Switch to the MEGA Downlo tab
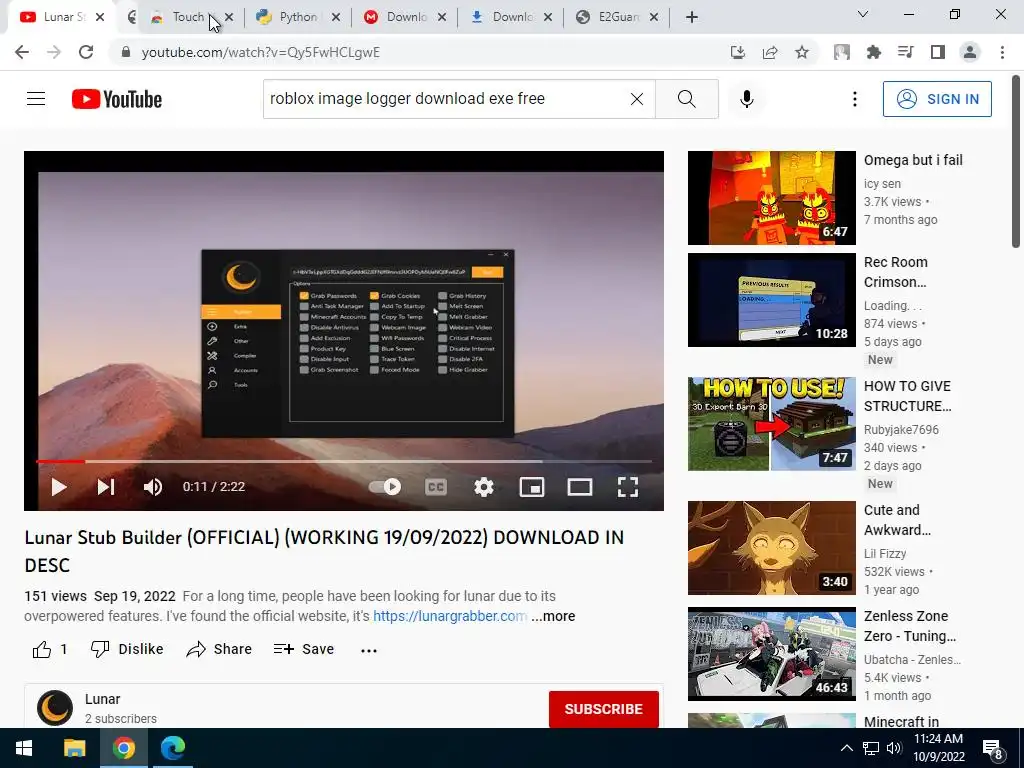 [405, 17]
